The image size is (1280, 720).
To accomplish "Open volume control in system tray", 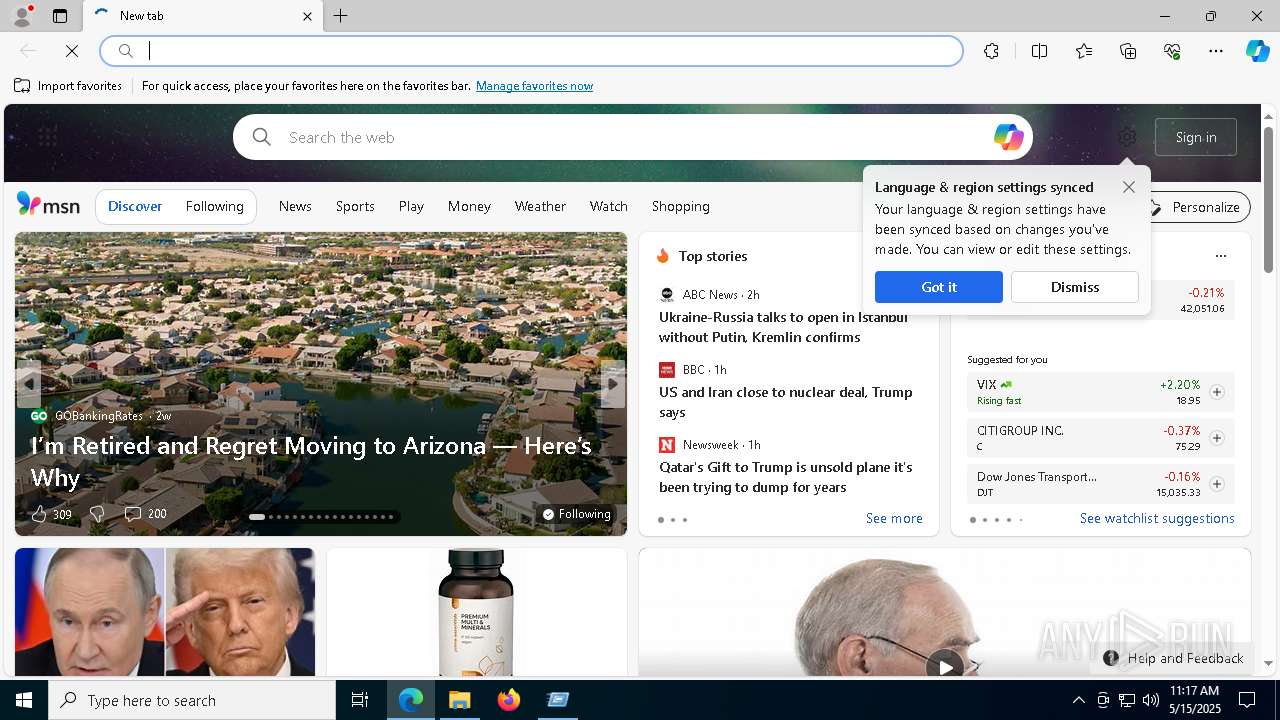I will [1151, 700].
